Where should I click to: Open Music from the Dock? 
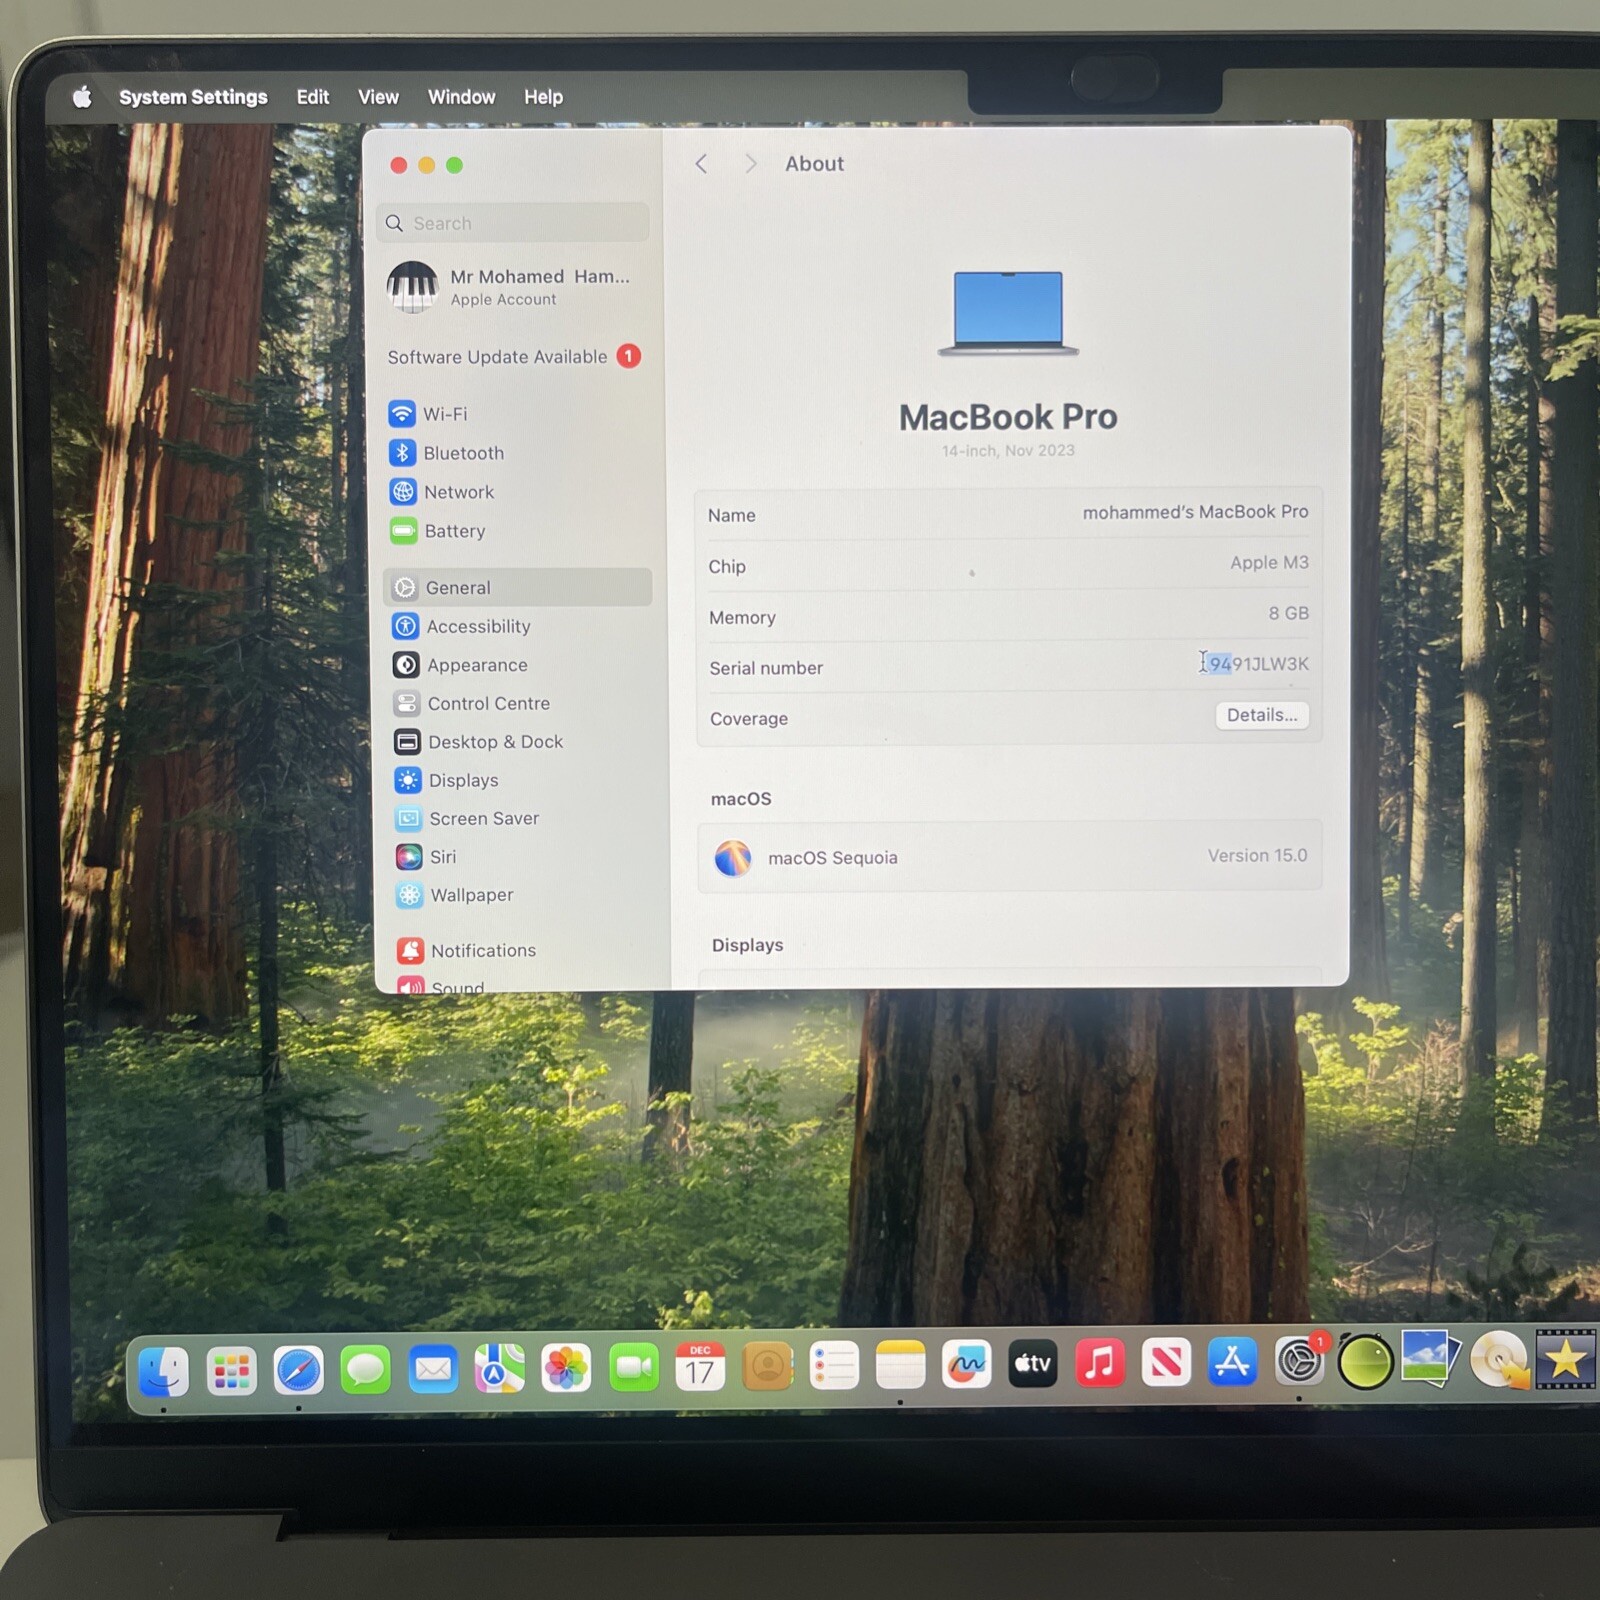[1099, 1363]
